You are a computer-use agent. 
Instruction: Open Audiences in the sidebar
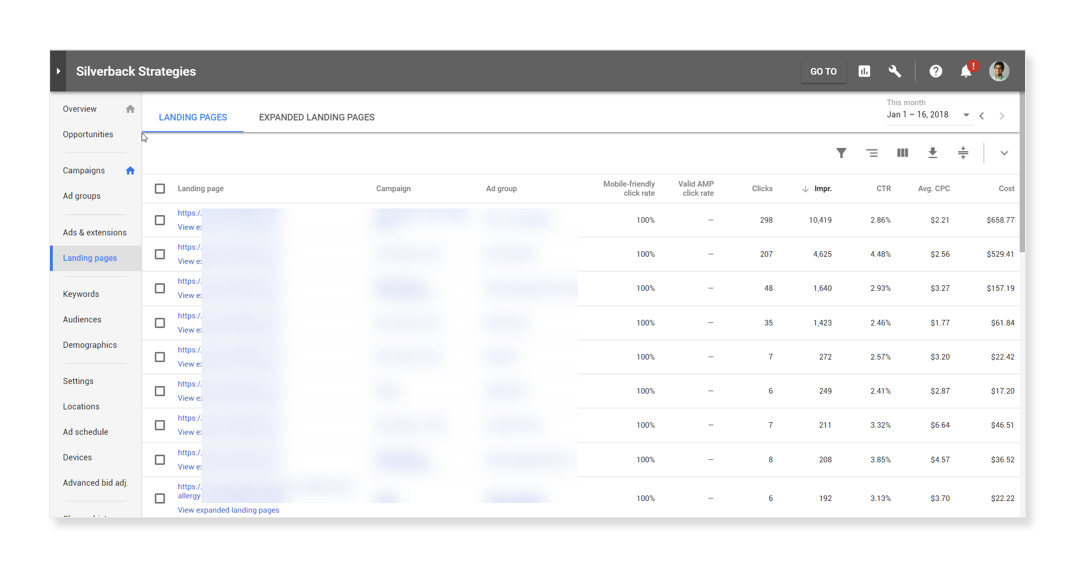[x=82, y=319]
